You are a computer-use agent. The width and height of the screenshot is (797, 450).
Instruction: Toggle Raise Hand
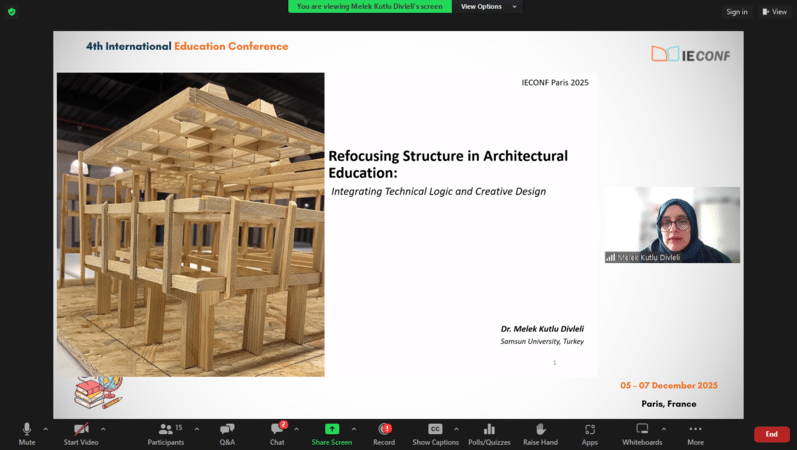point(540,432)
